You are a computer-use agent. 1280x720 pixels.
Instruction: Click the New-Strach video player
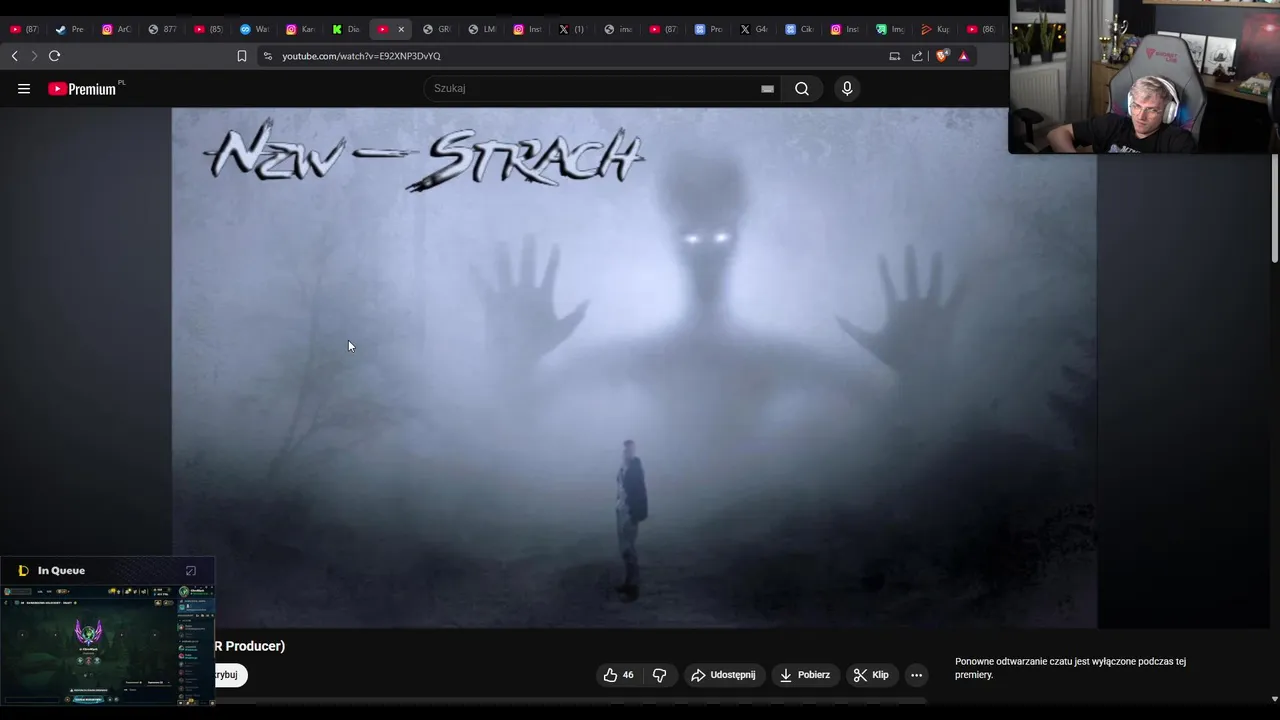pyautogui.click(x=634, y=368)
